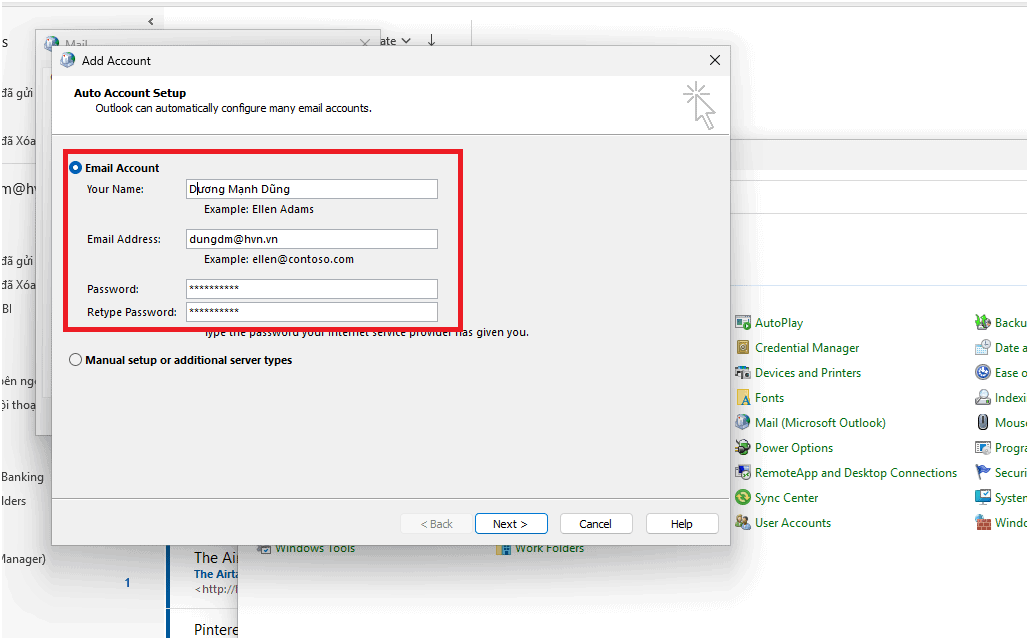The width and height of the screenshot is (1029, 640).
Task: Open Credential Manager icon
Action: click(743, 348)
